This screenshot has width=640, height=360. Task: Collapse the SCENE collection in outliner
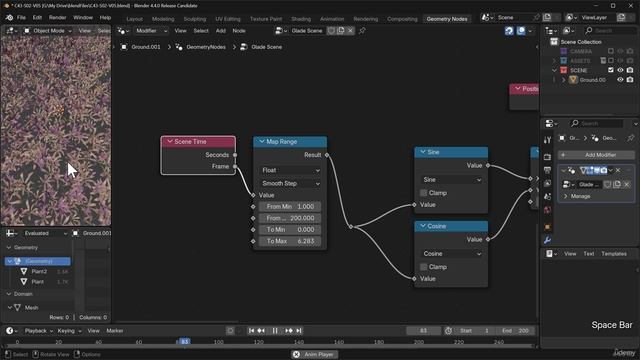[x=554, y=70]
